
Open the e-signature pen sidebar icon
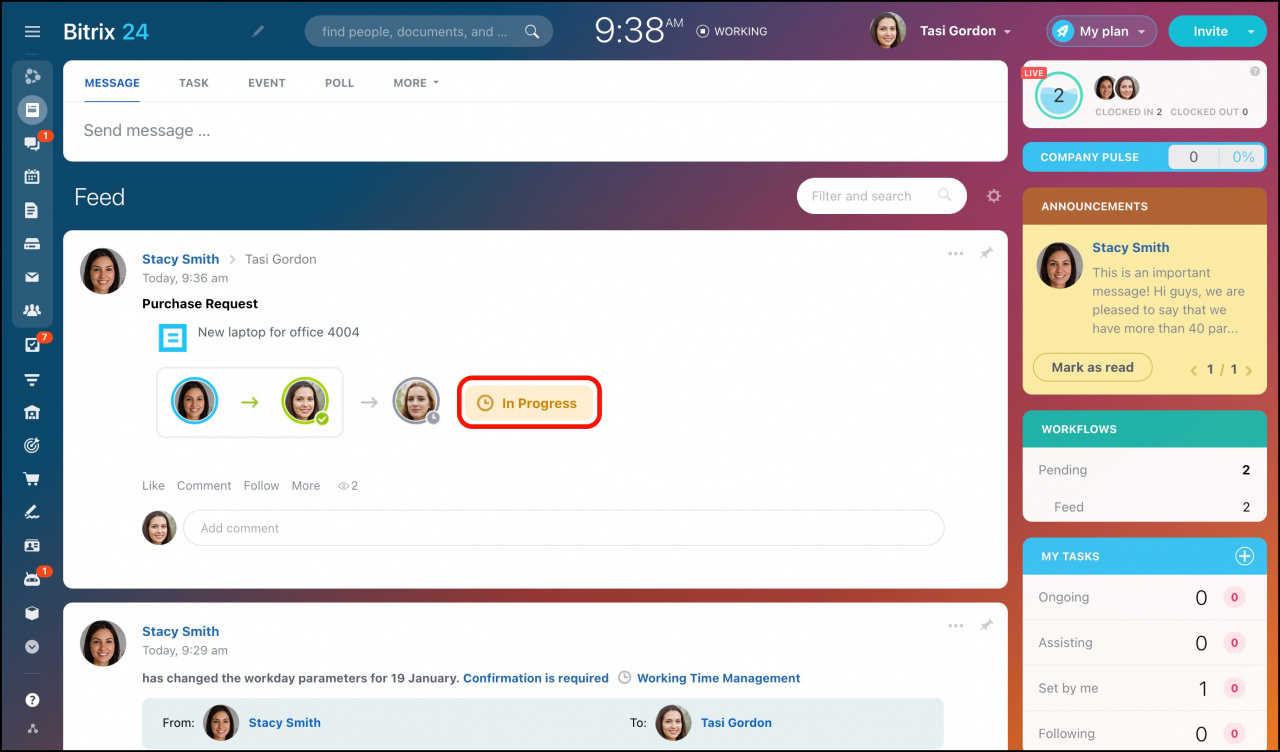click(32, 512)
